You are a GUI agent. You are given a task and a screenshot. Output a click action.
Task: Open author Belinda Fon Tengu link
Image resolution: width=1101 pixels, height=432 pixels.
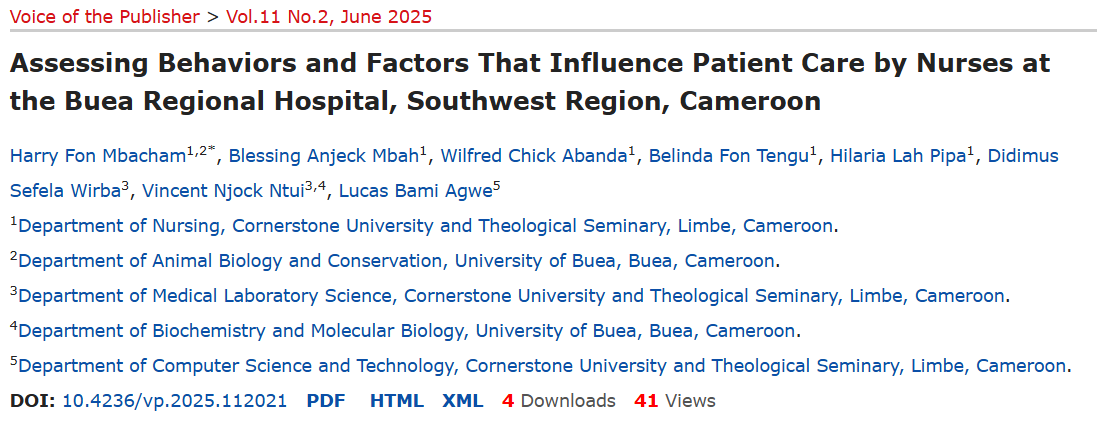click(x=729, y=156)
